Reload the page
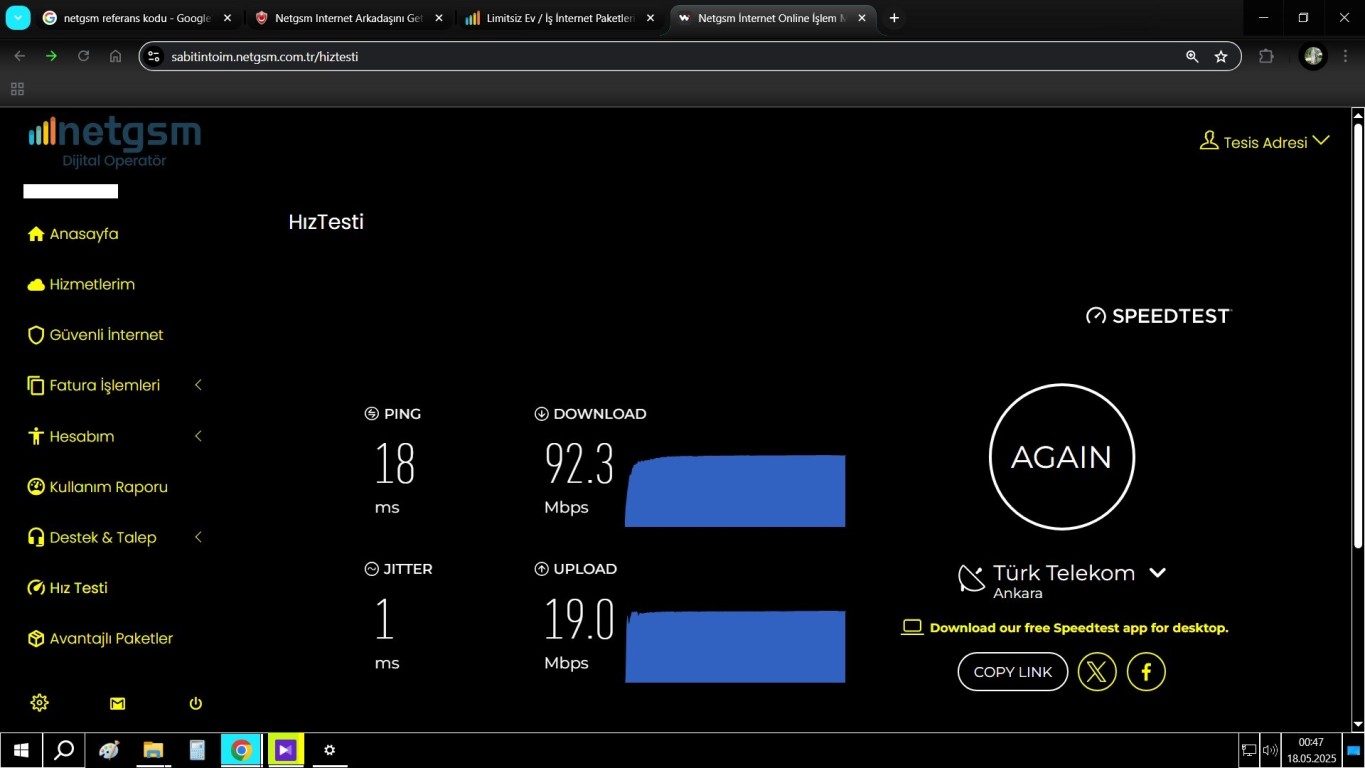The height and width of the screenshot is (768, 1365). pos(83,57)
